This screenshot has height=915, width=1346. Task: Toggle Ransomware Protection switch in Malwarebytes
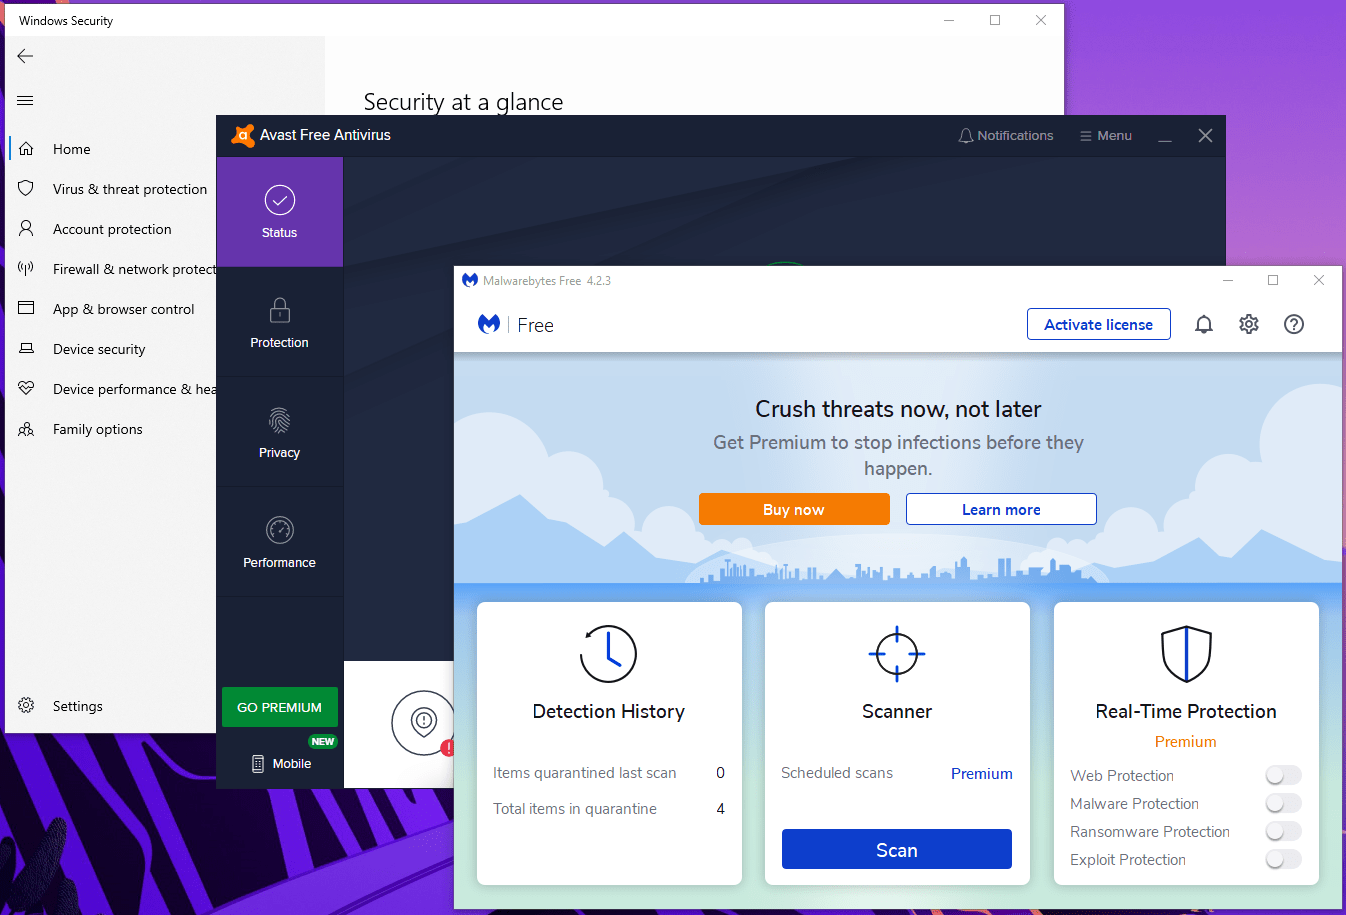click(1283, 831)
